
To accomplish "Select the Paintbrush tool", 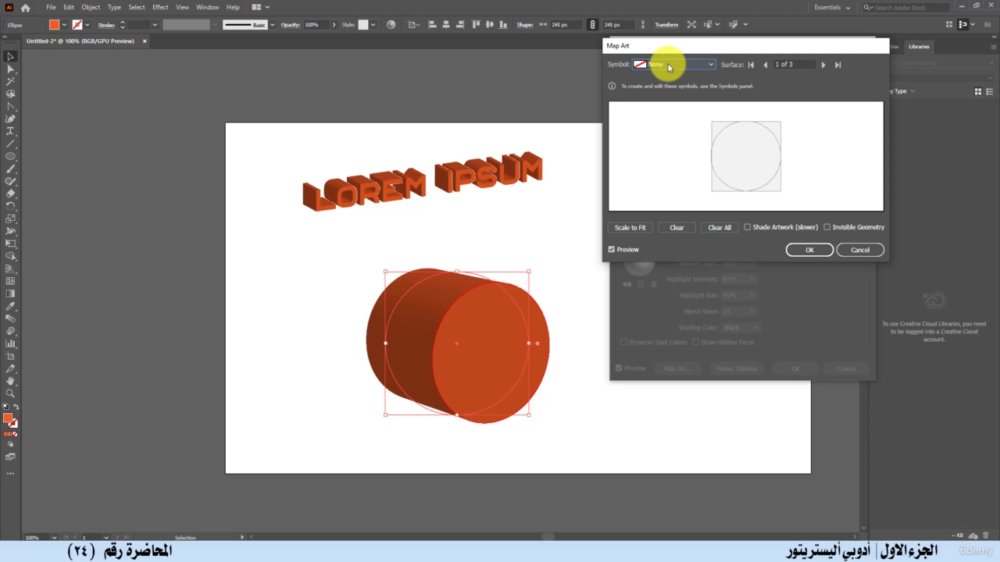I will [x=10, y=169].
